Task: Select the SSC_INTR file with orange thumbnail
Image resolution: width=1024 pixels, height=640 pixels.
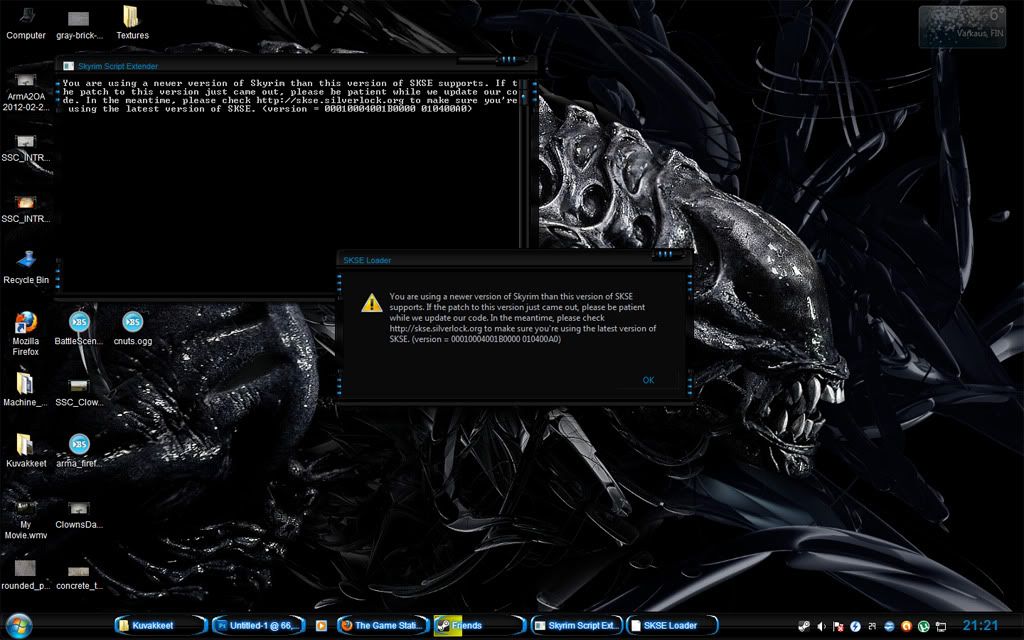Action: click(25, 210)
